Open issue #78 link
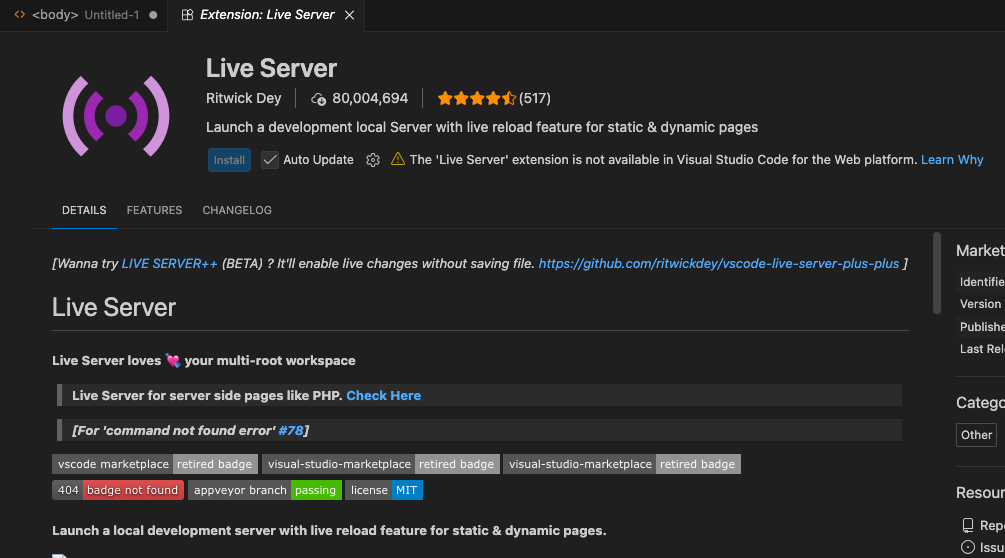 [x=290, y=431]
